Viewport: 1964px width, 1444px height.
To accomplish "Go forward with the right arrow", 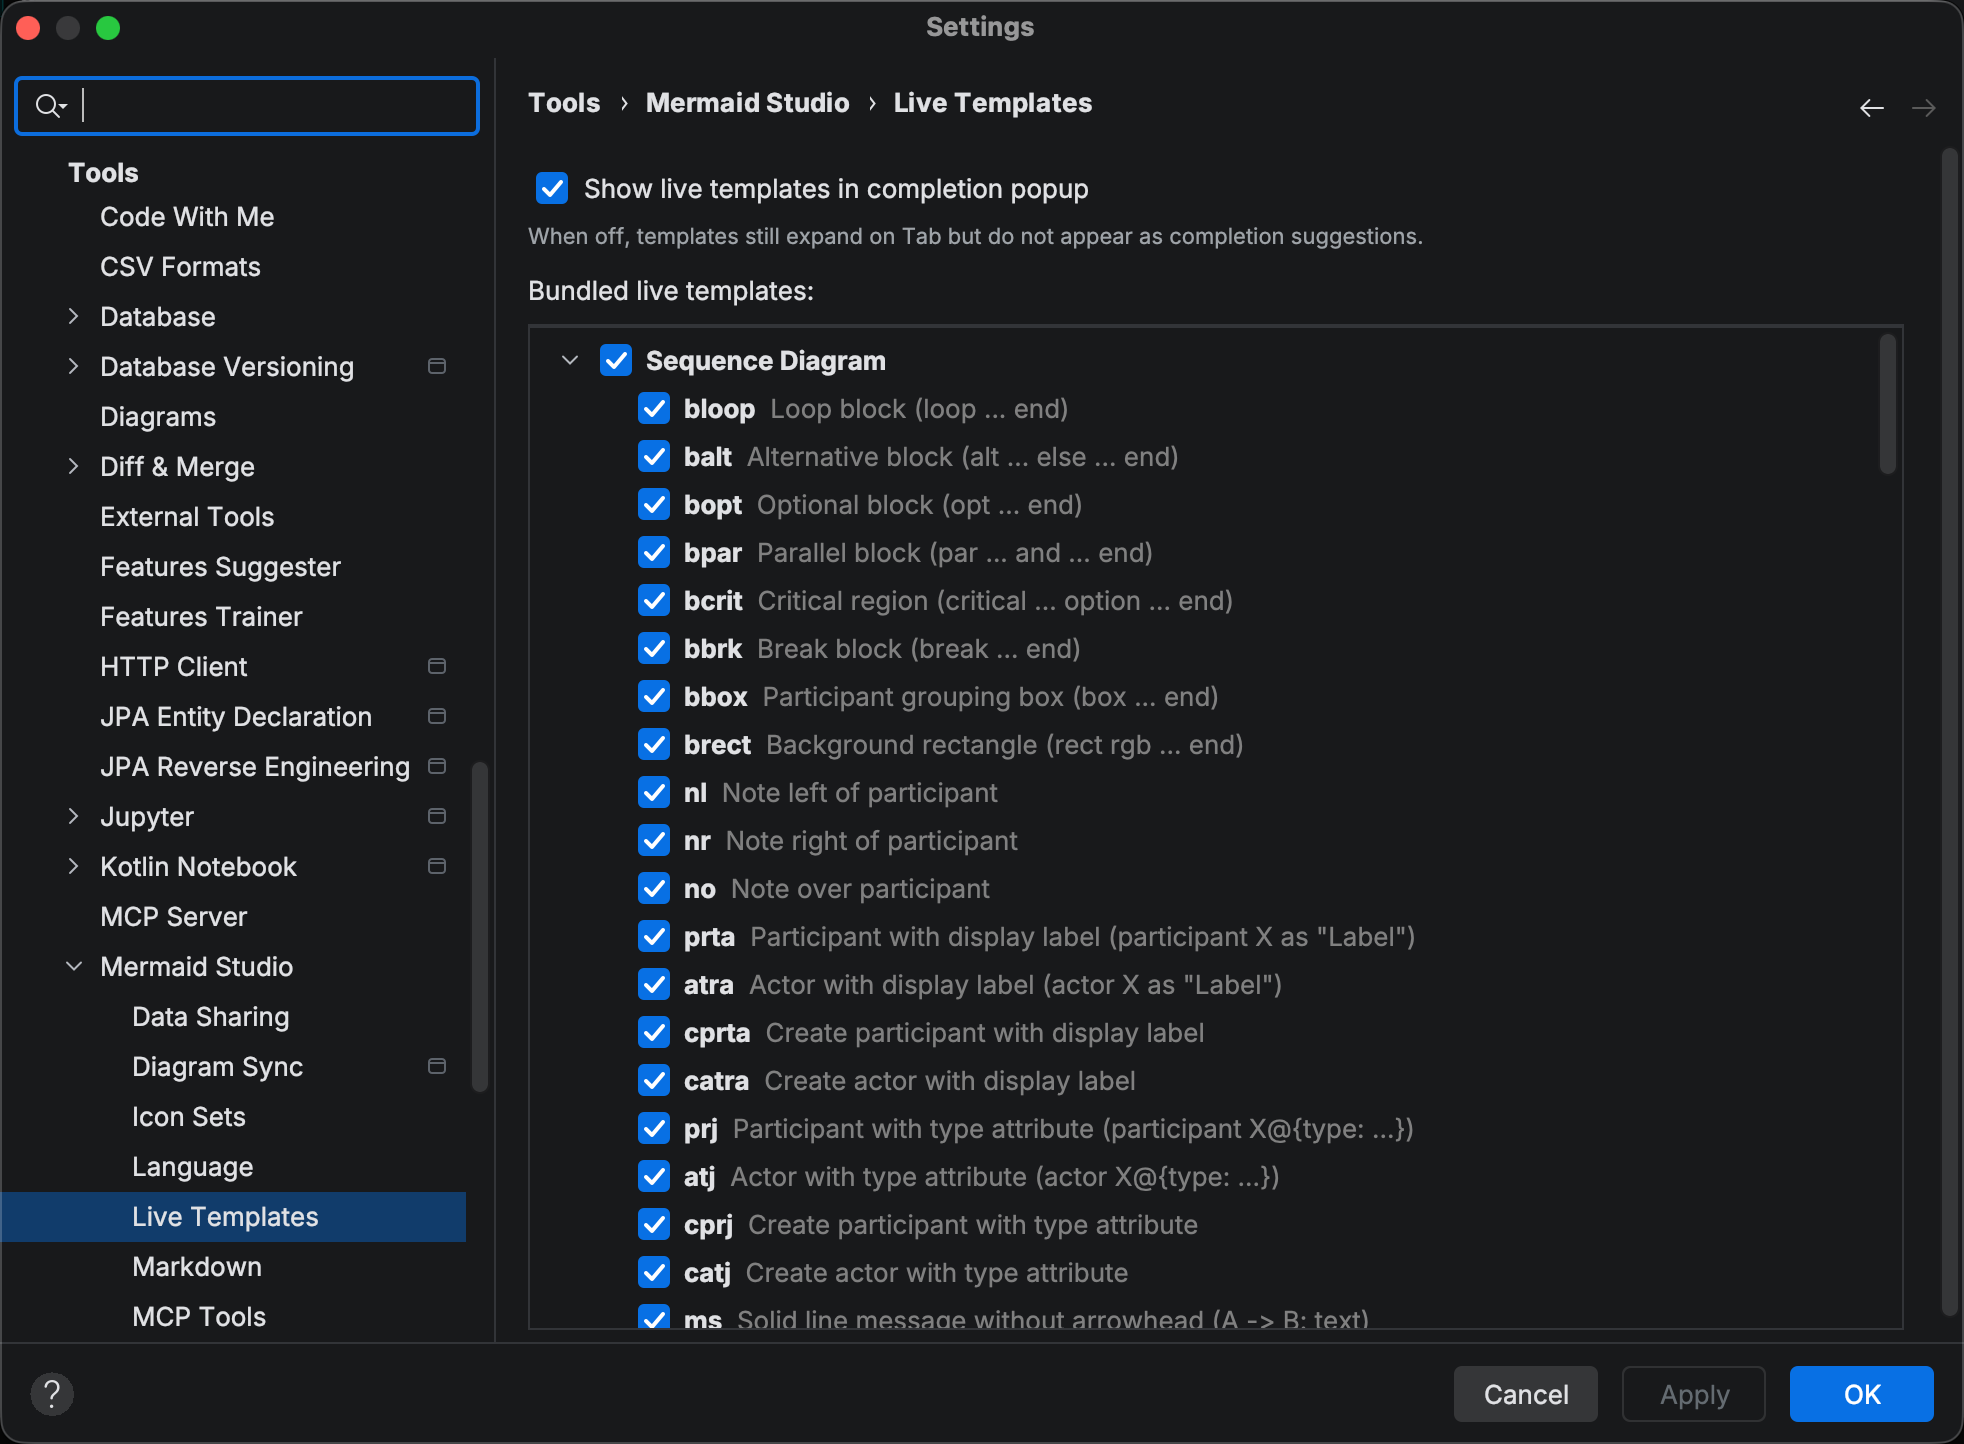I will coord(1924,108).
